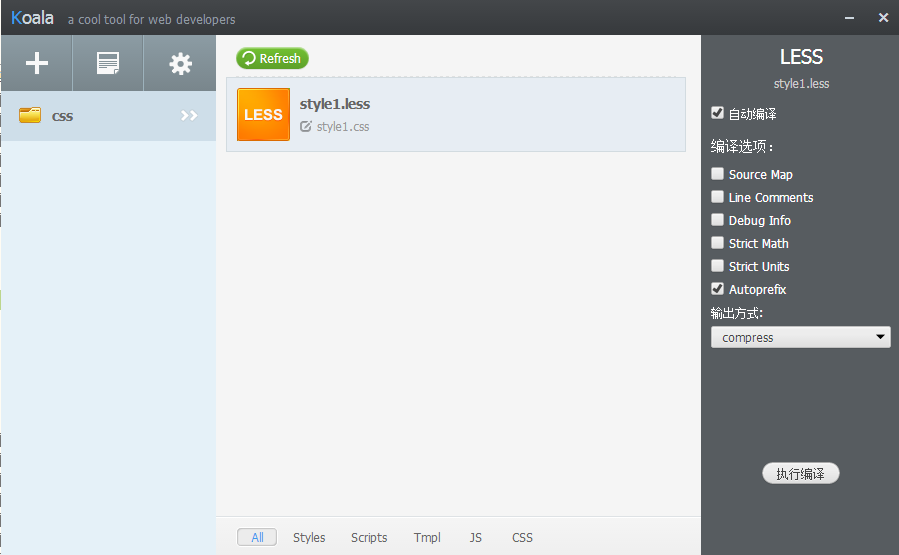This screenshot has height=555, width=899.
Task: Enable the Line Comments checkbox
Action: [717, 197]
